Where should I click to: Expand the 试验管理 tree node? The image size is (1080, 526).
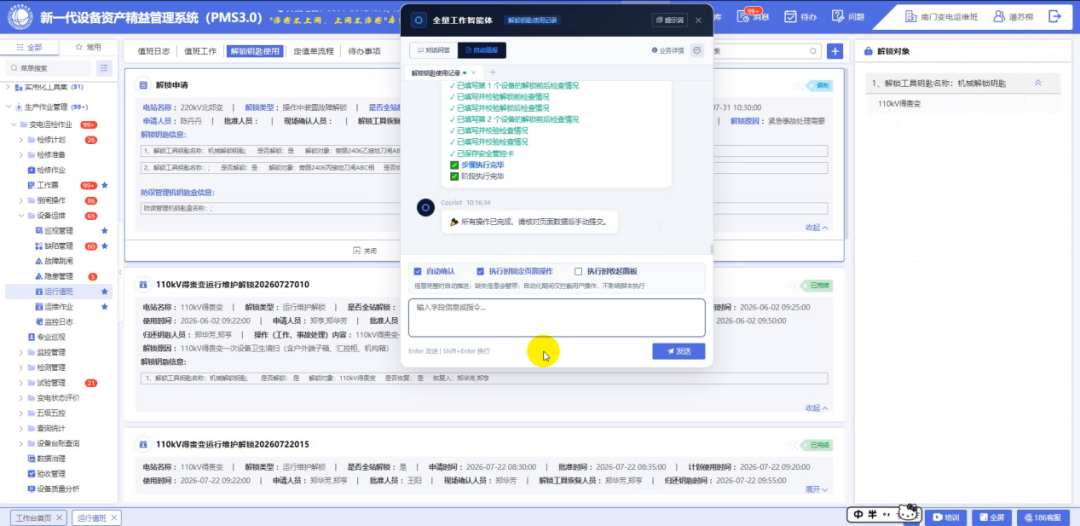(21, 382)
